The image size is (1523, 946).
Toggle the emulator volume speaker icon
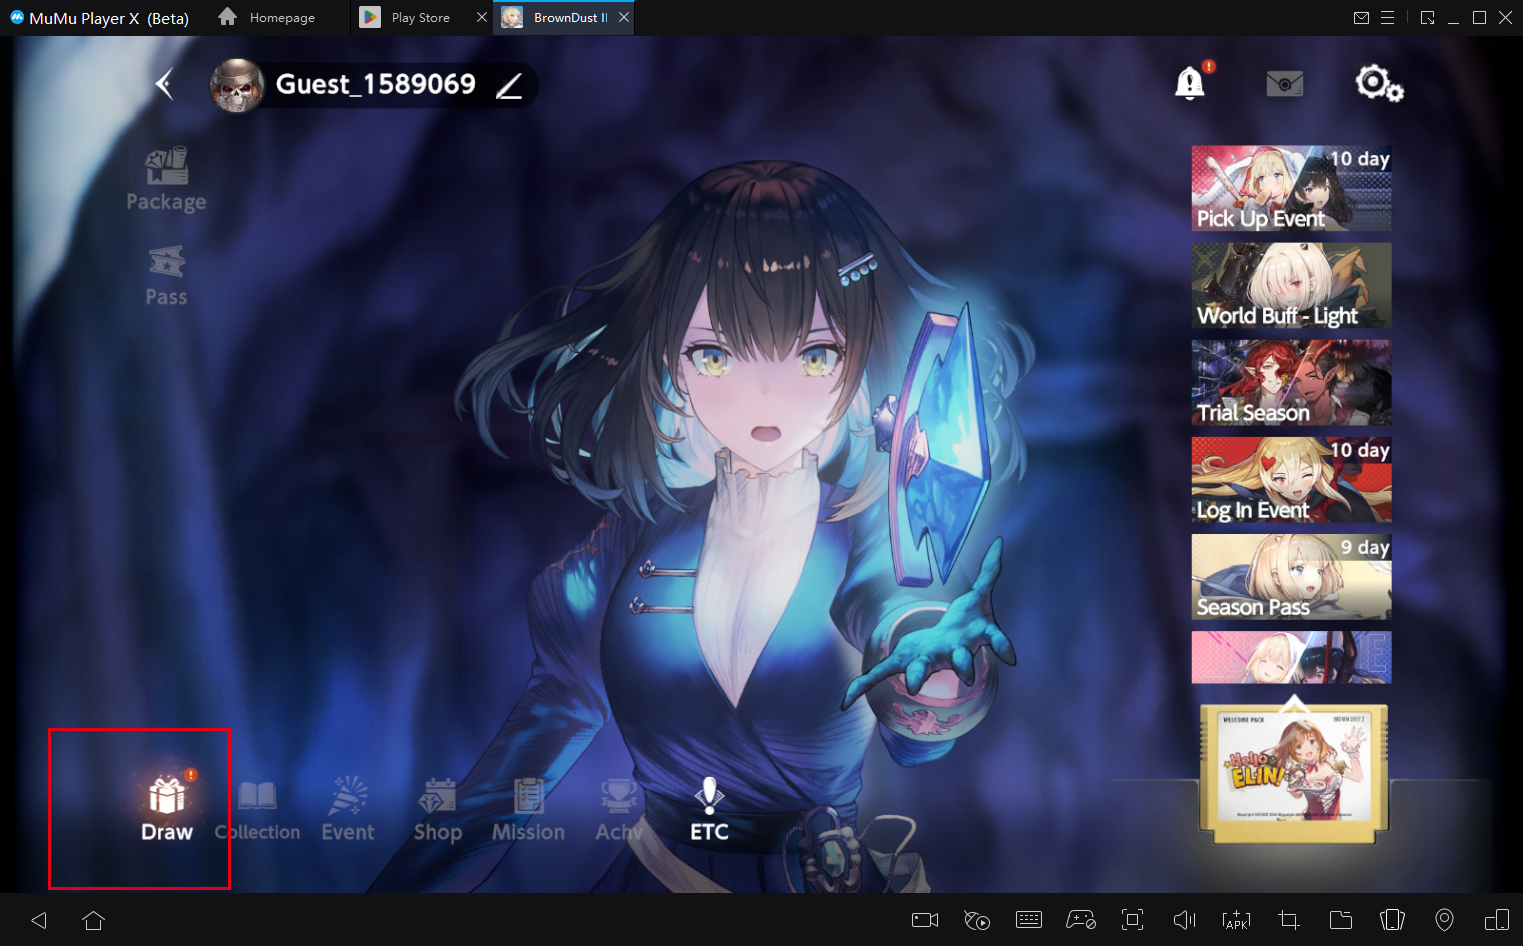1184,920
